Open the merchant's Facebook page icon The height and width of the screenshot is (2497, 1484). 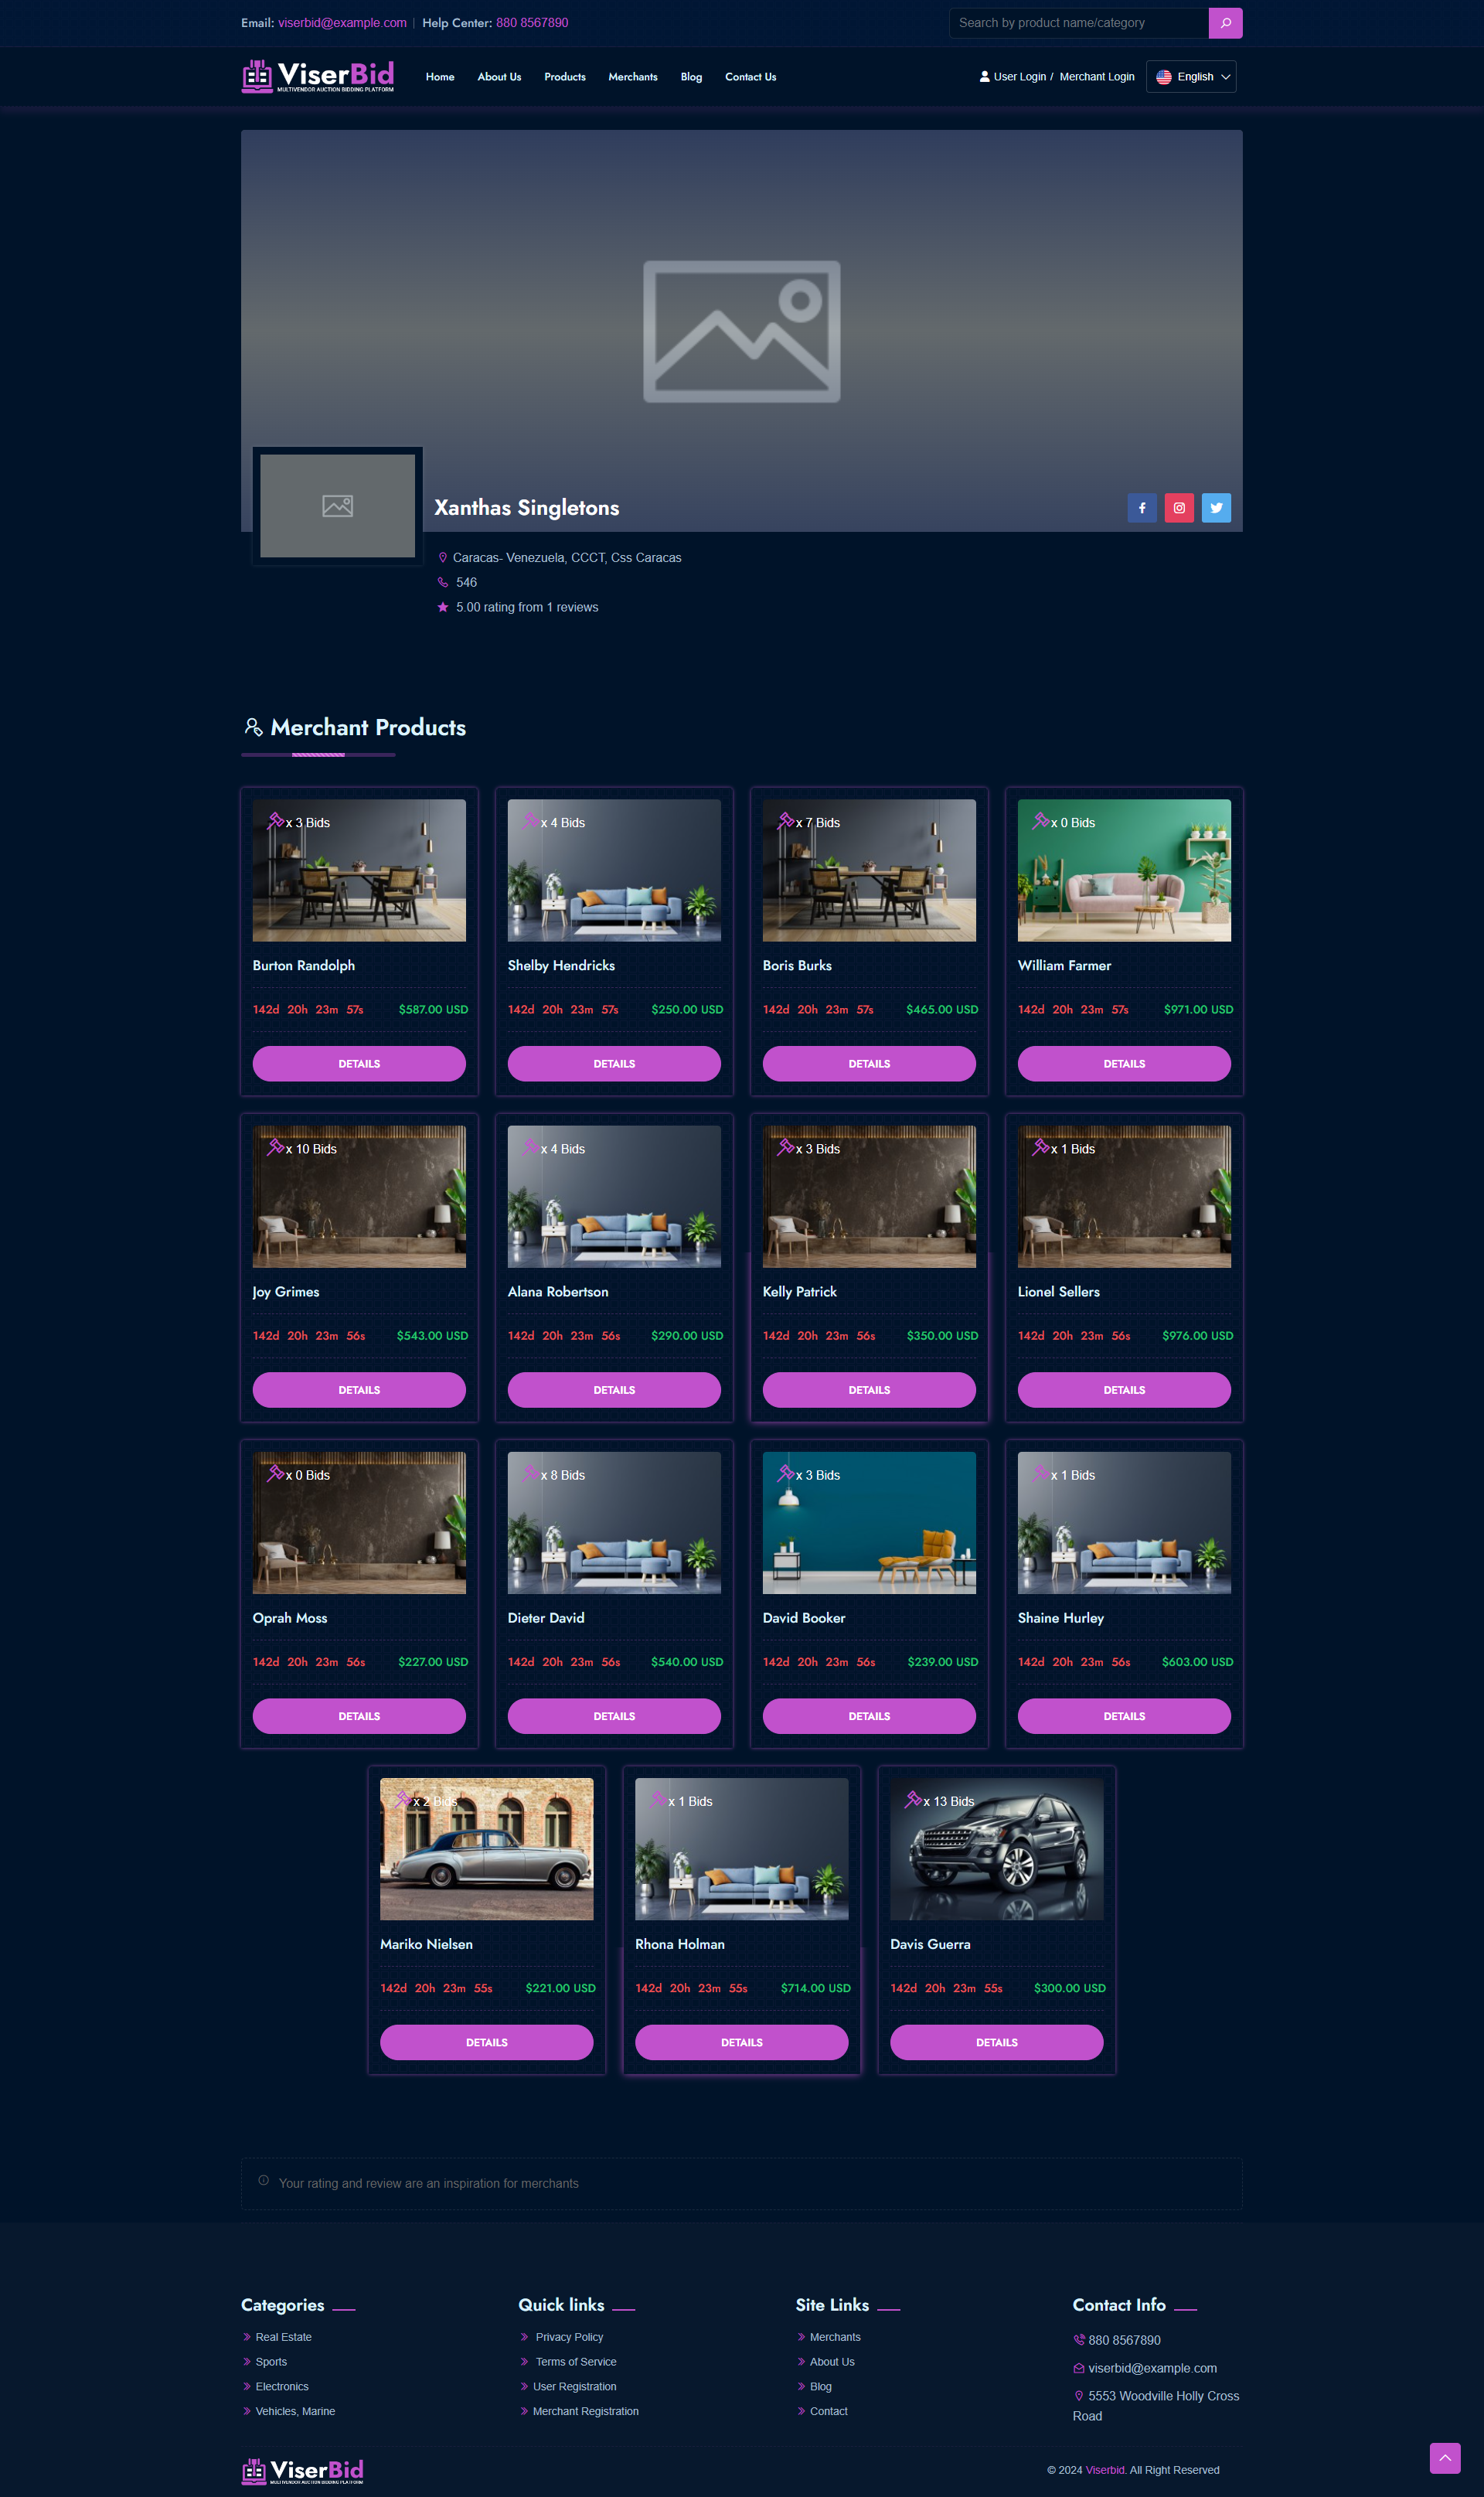pos(1142,508)
